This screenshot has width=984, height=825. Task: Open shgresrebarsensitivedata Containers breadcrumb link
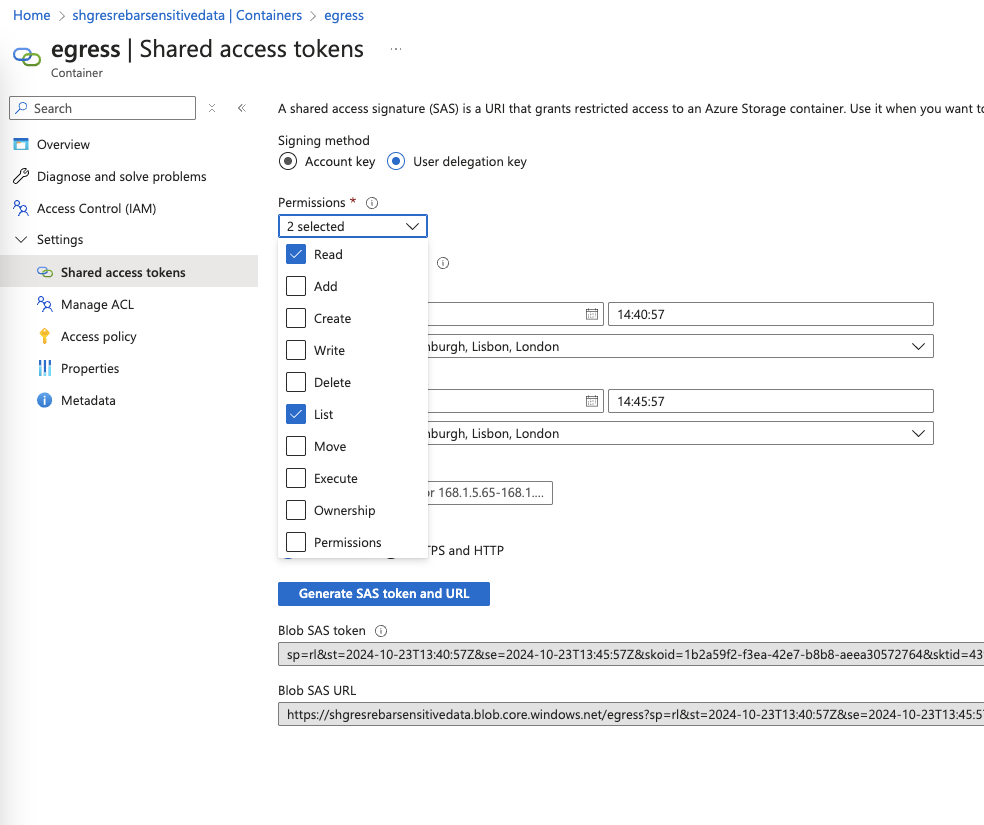click(x=187, y=16)
